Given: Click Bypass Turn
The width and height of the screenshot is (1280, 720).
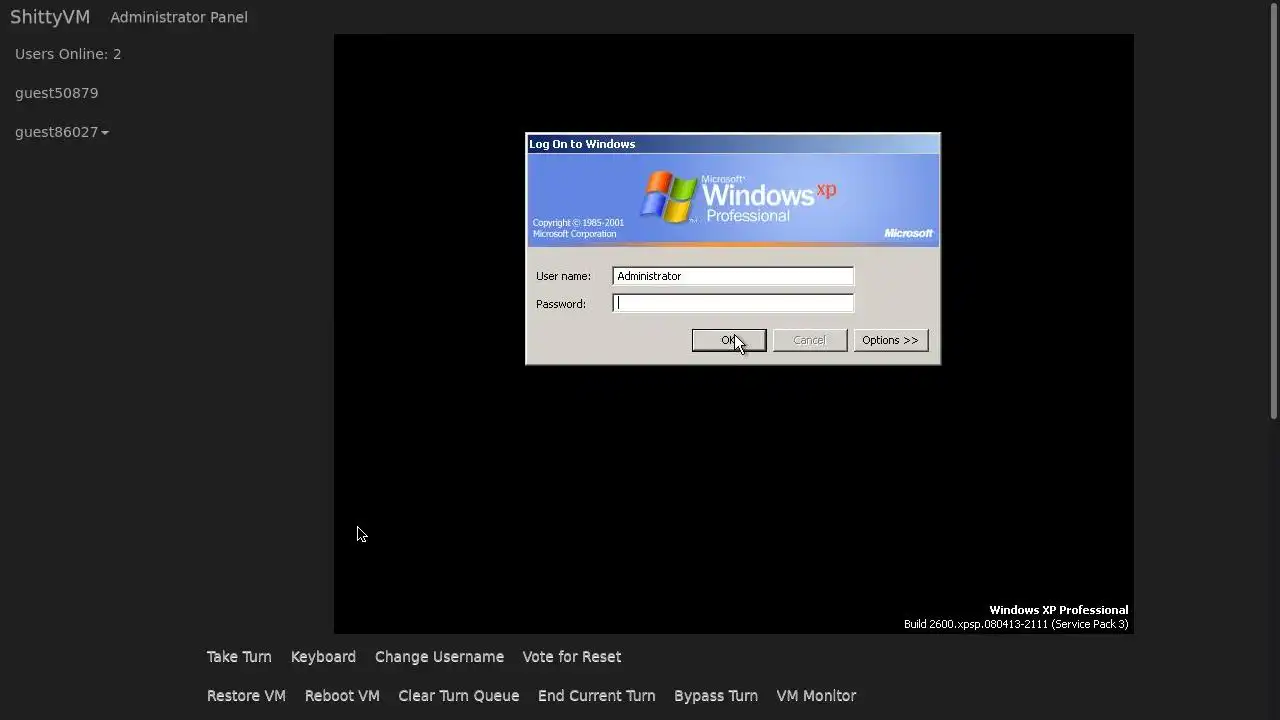Looking at the screenshot, I should click(x=716, y=696).
